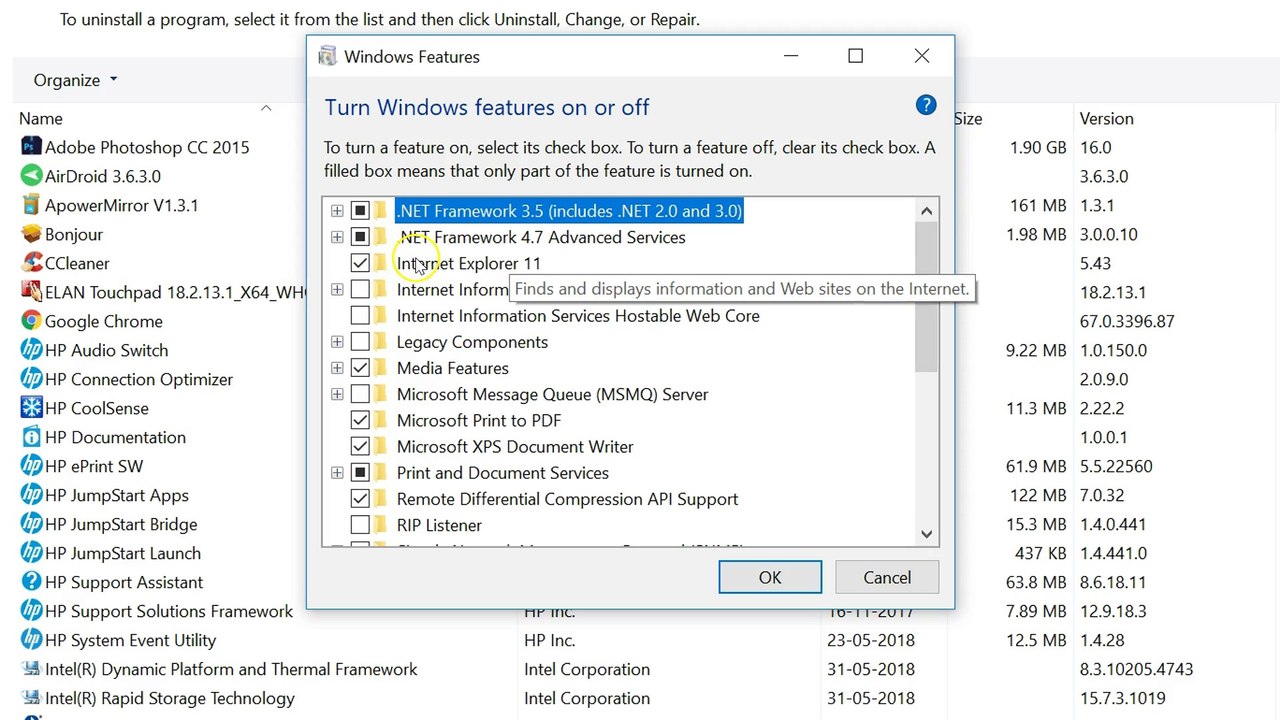Click the features list scrollbar up arrow
Screen dimensions: 1280x720
(x=926, y=210)
